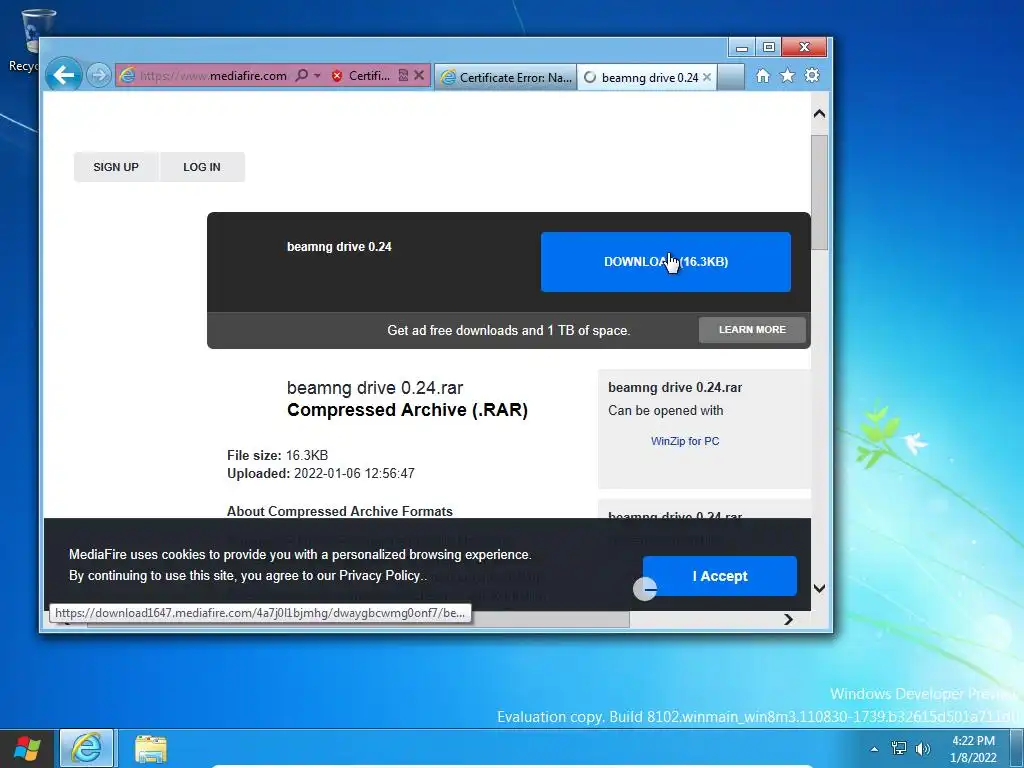Open the taskbar clock and date
Viewport: 1024px width, 768px height.
coord(973,749)
